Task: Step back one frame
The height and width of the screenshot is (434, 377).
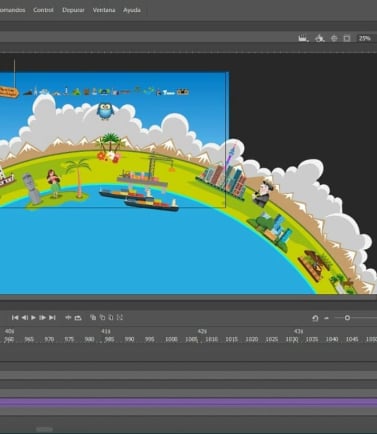Action: pyautogui.click(x=24, y=318)
